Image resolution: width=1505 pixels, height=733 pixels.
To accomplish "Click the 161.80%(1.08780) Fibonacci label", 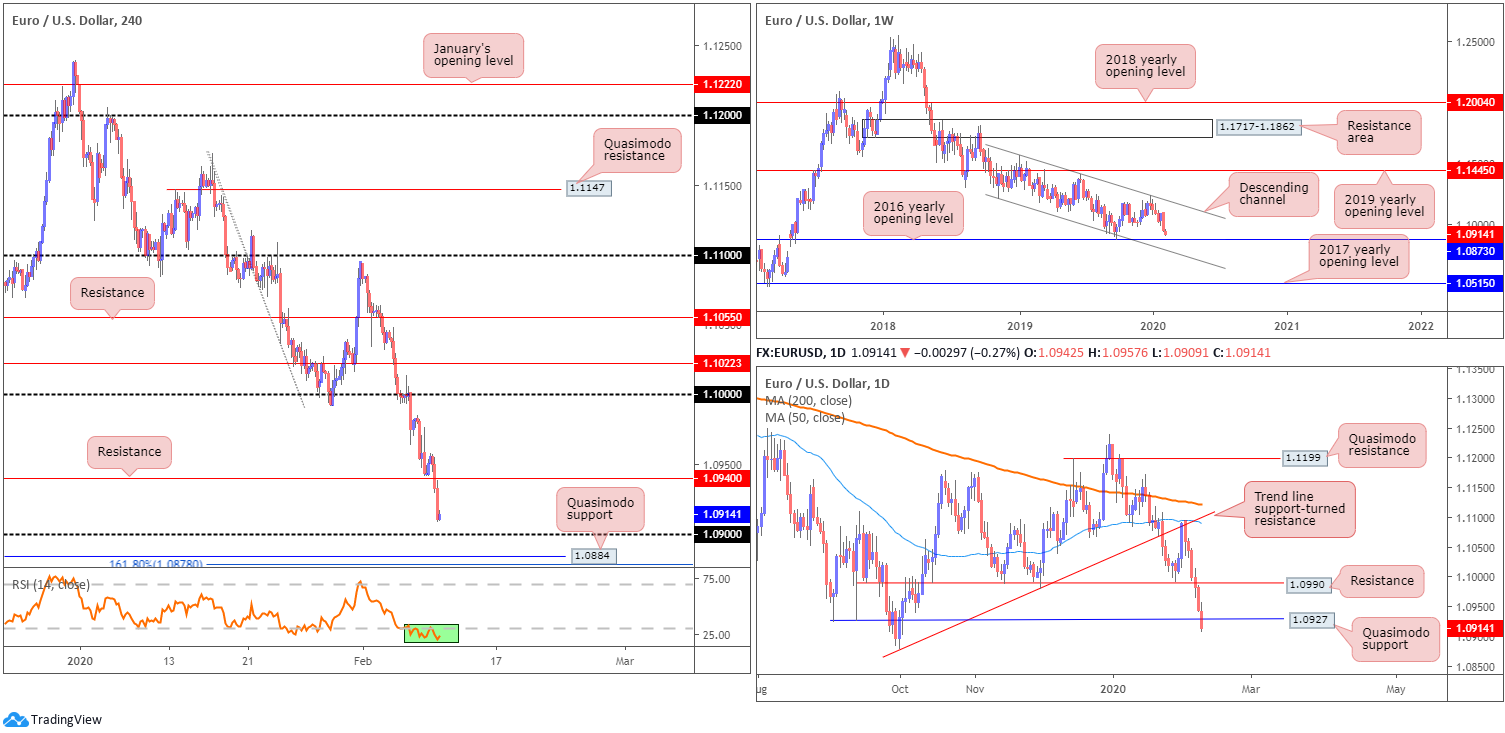I will (x=155, y=564).
